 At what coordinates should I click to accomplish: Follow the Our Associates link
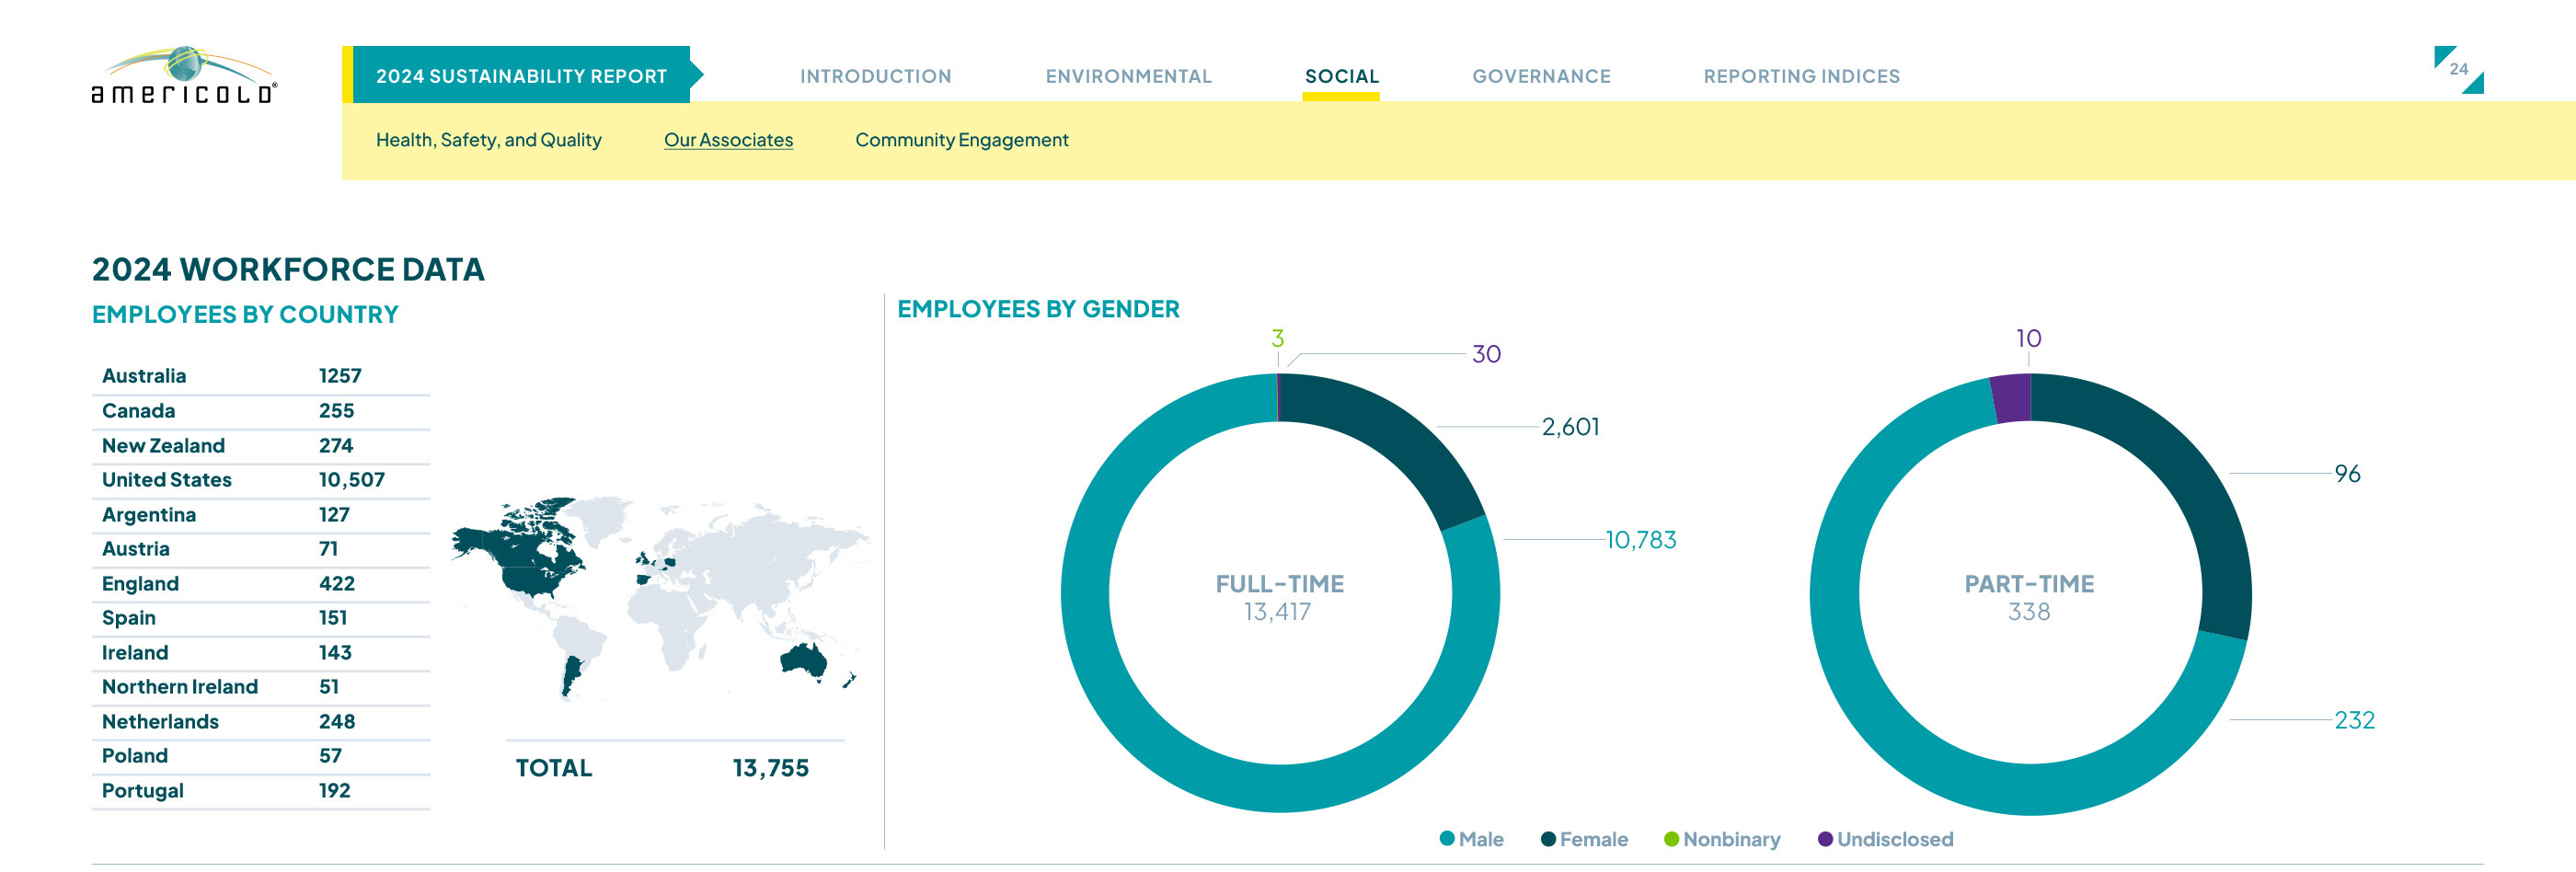point(728,140)
